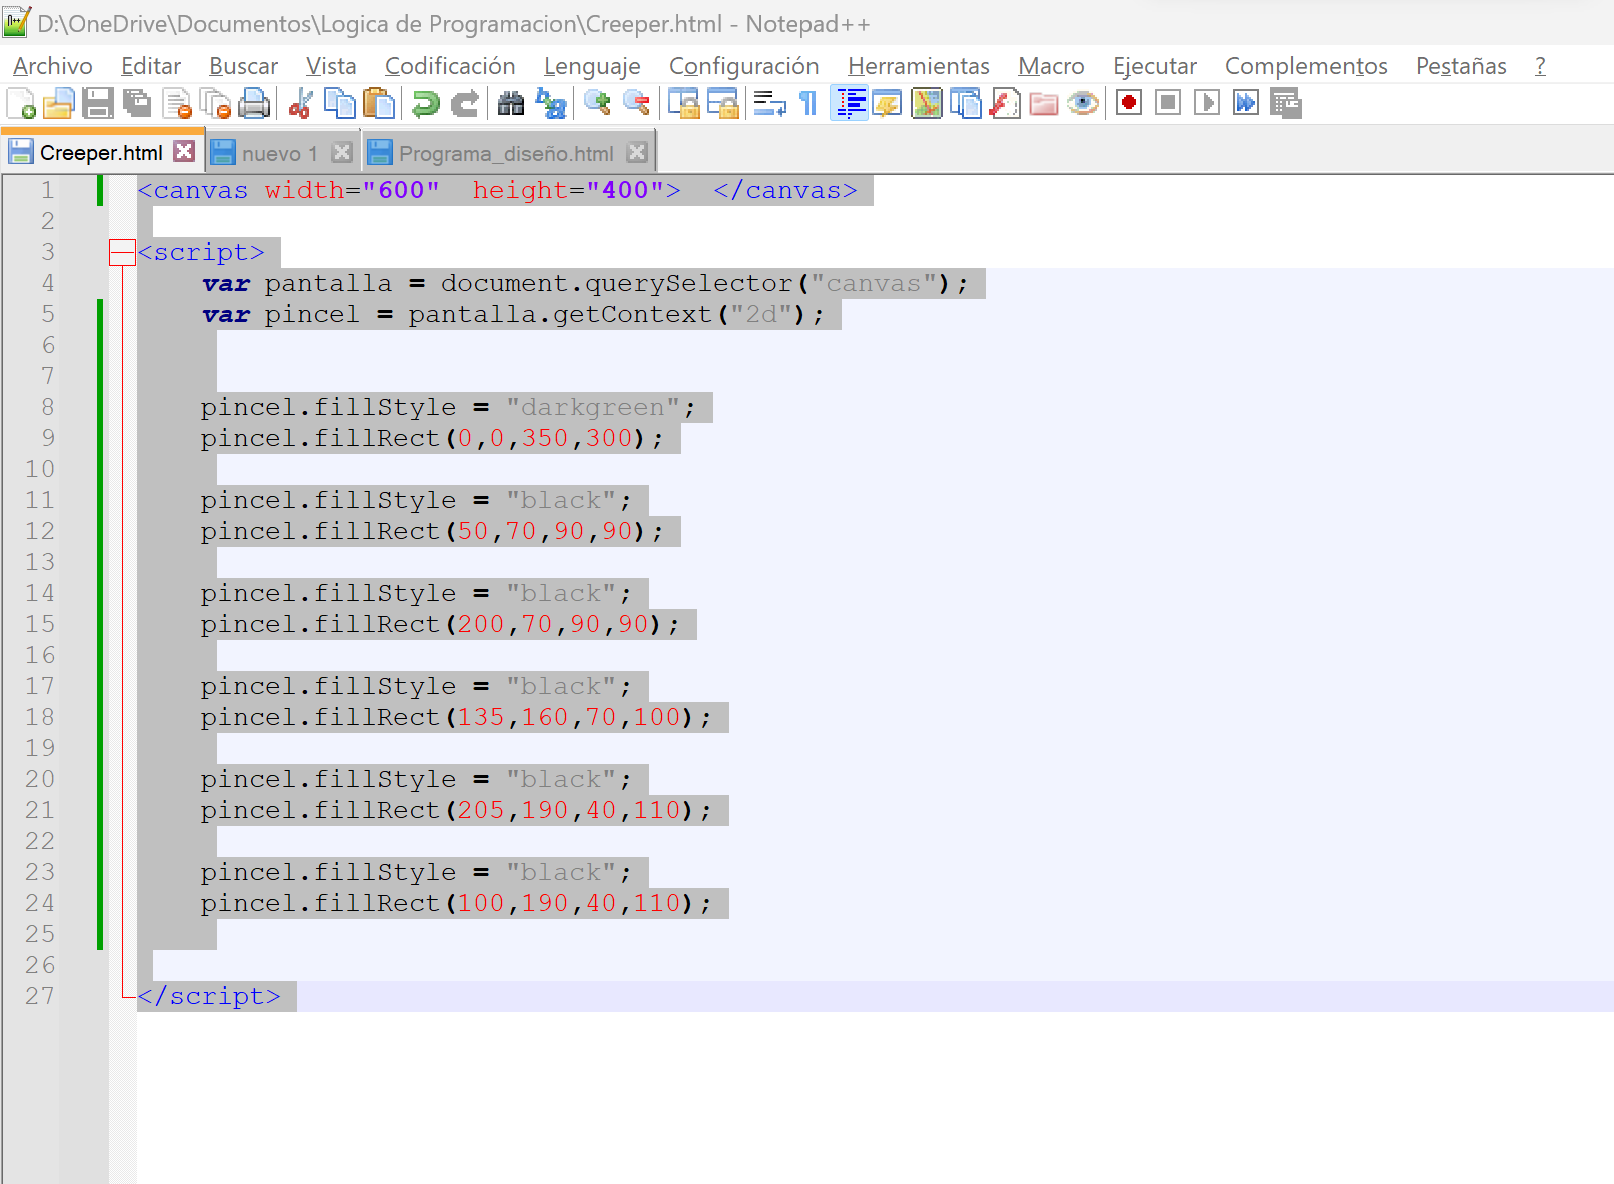Switch to nuevo 1 tab
The image size is (1614, 1184).
pyautogui.click(x=279, y=153)
